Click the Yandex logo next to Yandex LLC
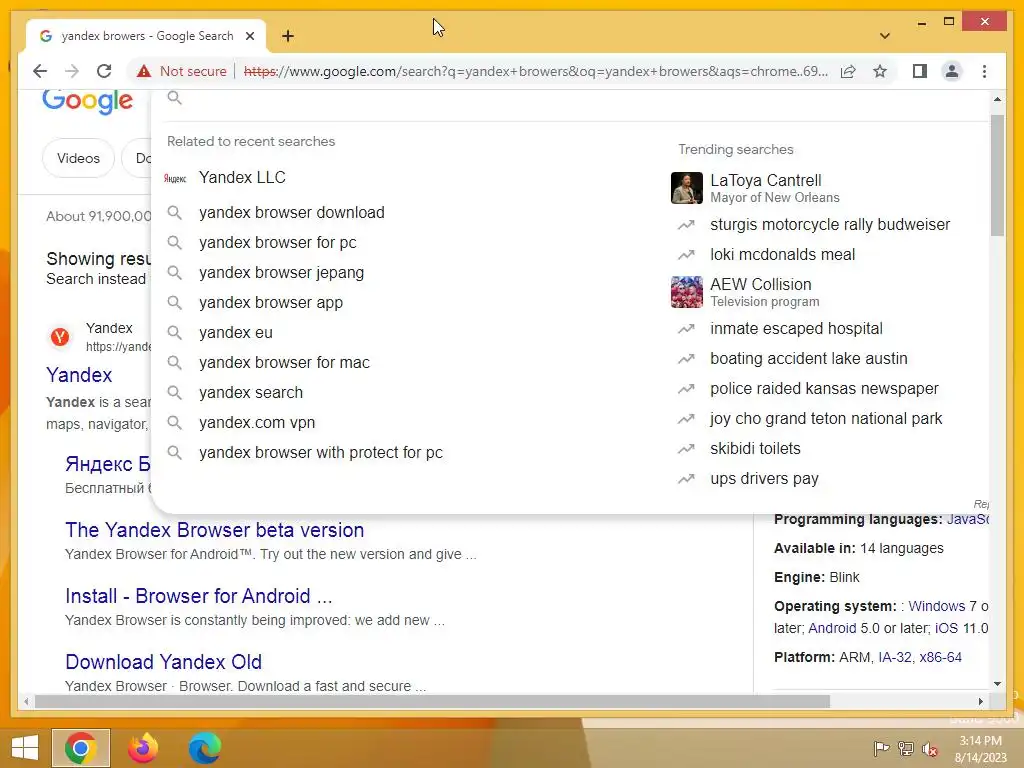This screenshot has width=1024, height=768. pyautogui.click(x=174, y=178)
